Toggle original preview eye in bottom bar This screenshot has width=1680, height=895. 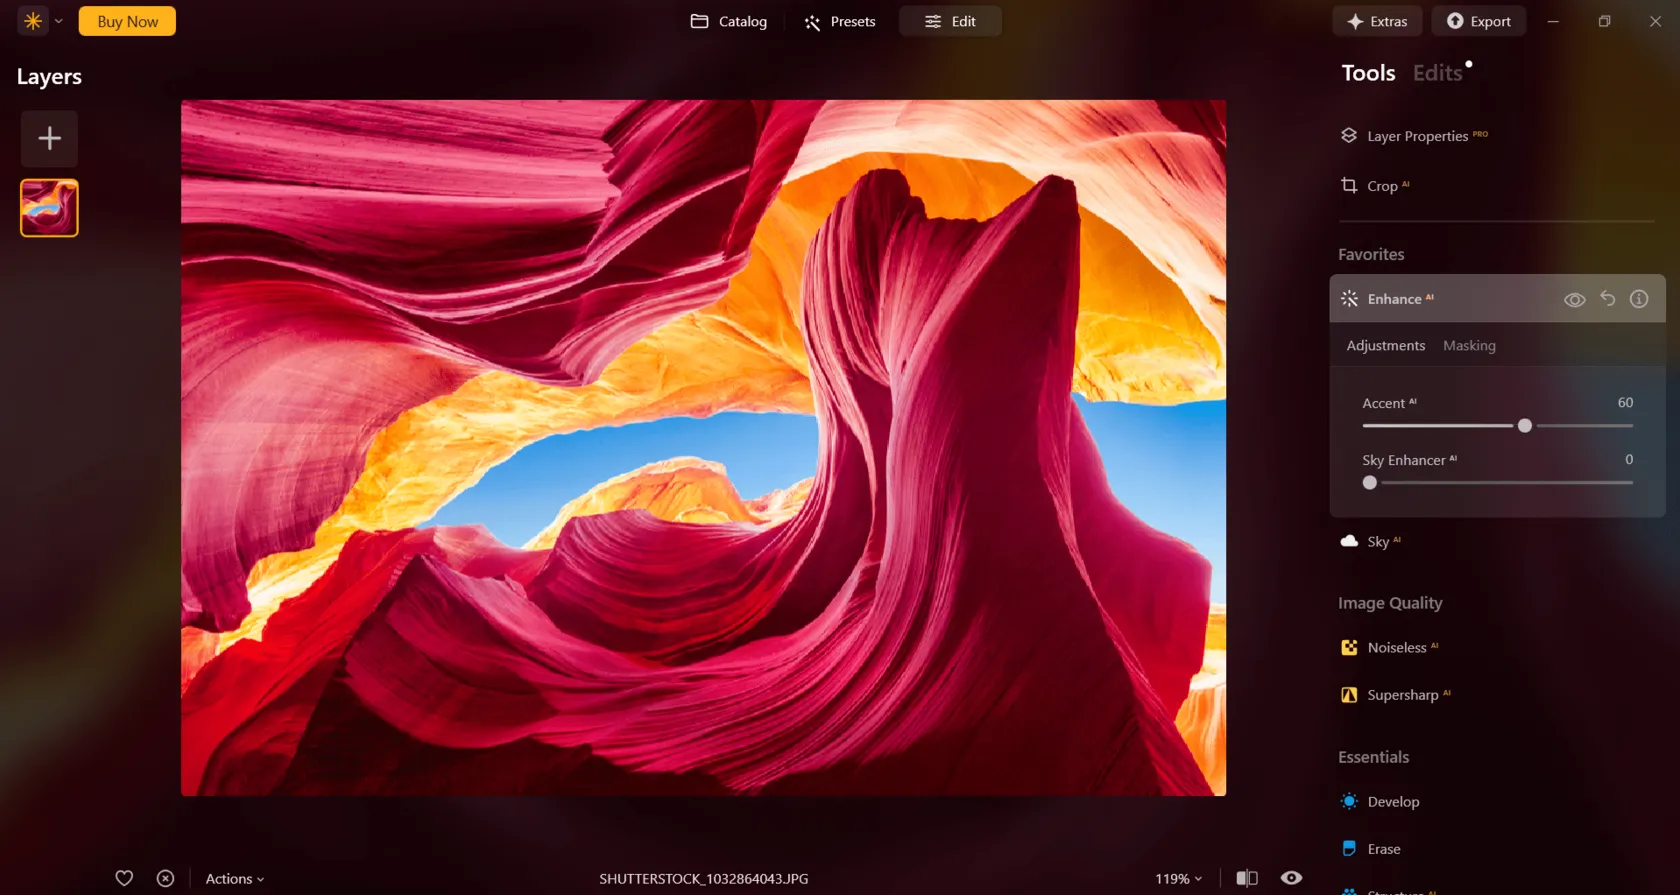[1291, 878]
